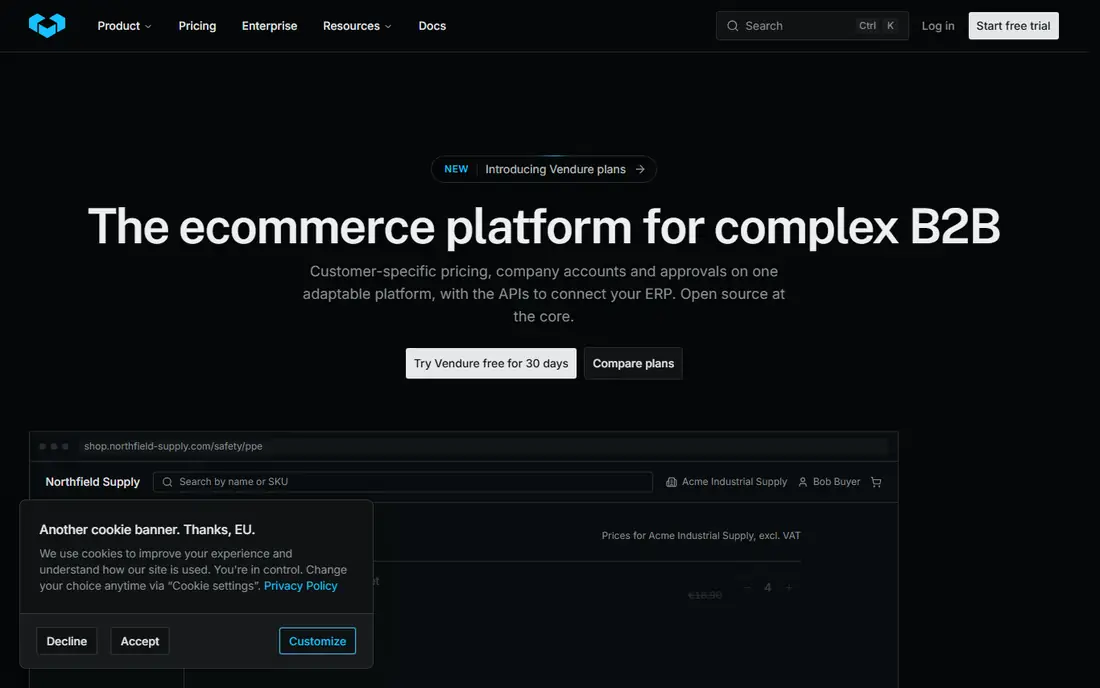
Task: Click the Compare plans button
Action: [633, 363]
